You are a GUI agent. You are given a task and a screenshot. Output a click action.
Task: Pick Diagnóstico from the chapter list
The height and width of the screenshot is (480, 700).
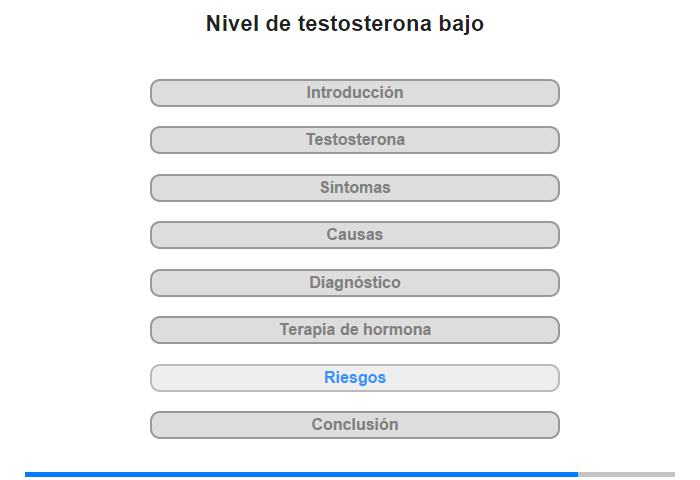coord(355,283)
